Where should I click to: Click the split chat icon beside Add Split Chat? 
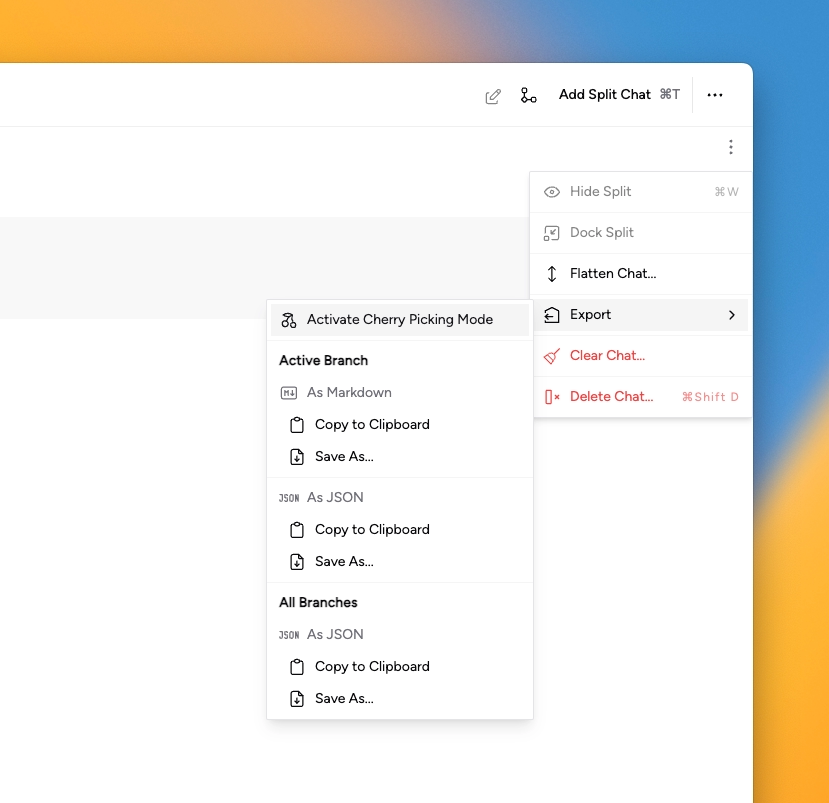[528, 95]
